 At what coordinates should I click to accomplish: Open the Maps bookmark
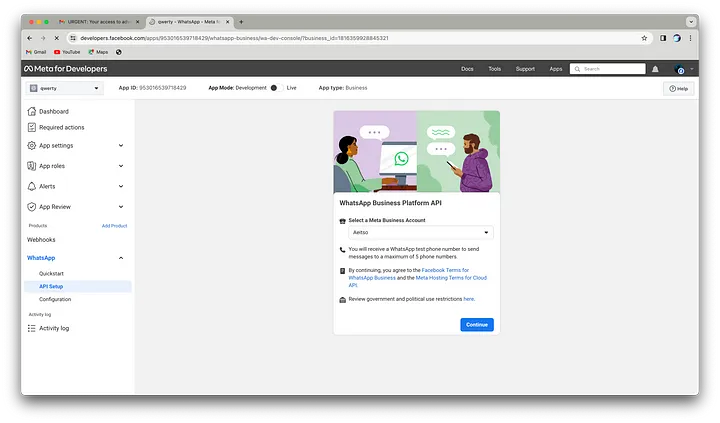coord(98,52)
